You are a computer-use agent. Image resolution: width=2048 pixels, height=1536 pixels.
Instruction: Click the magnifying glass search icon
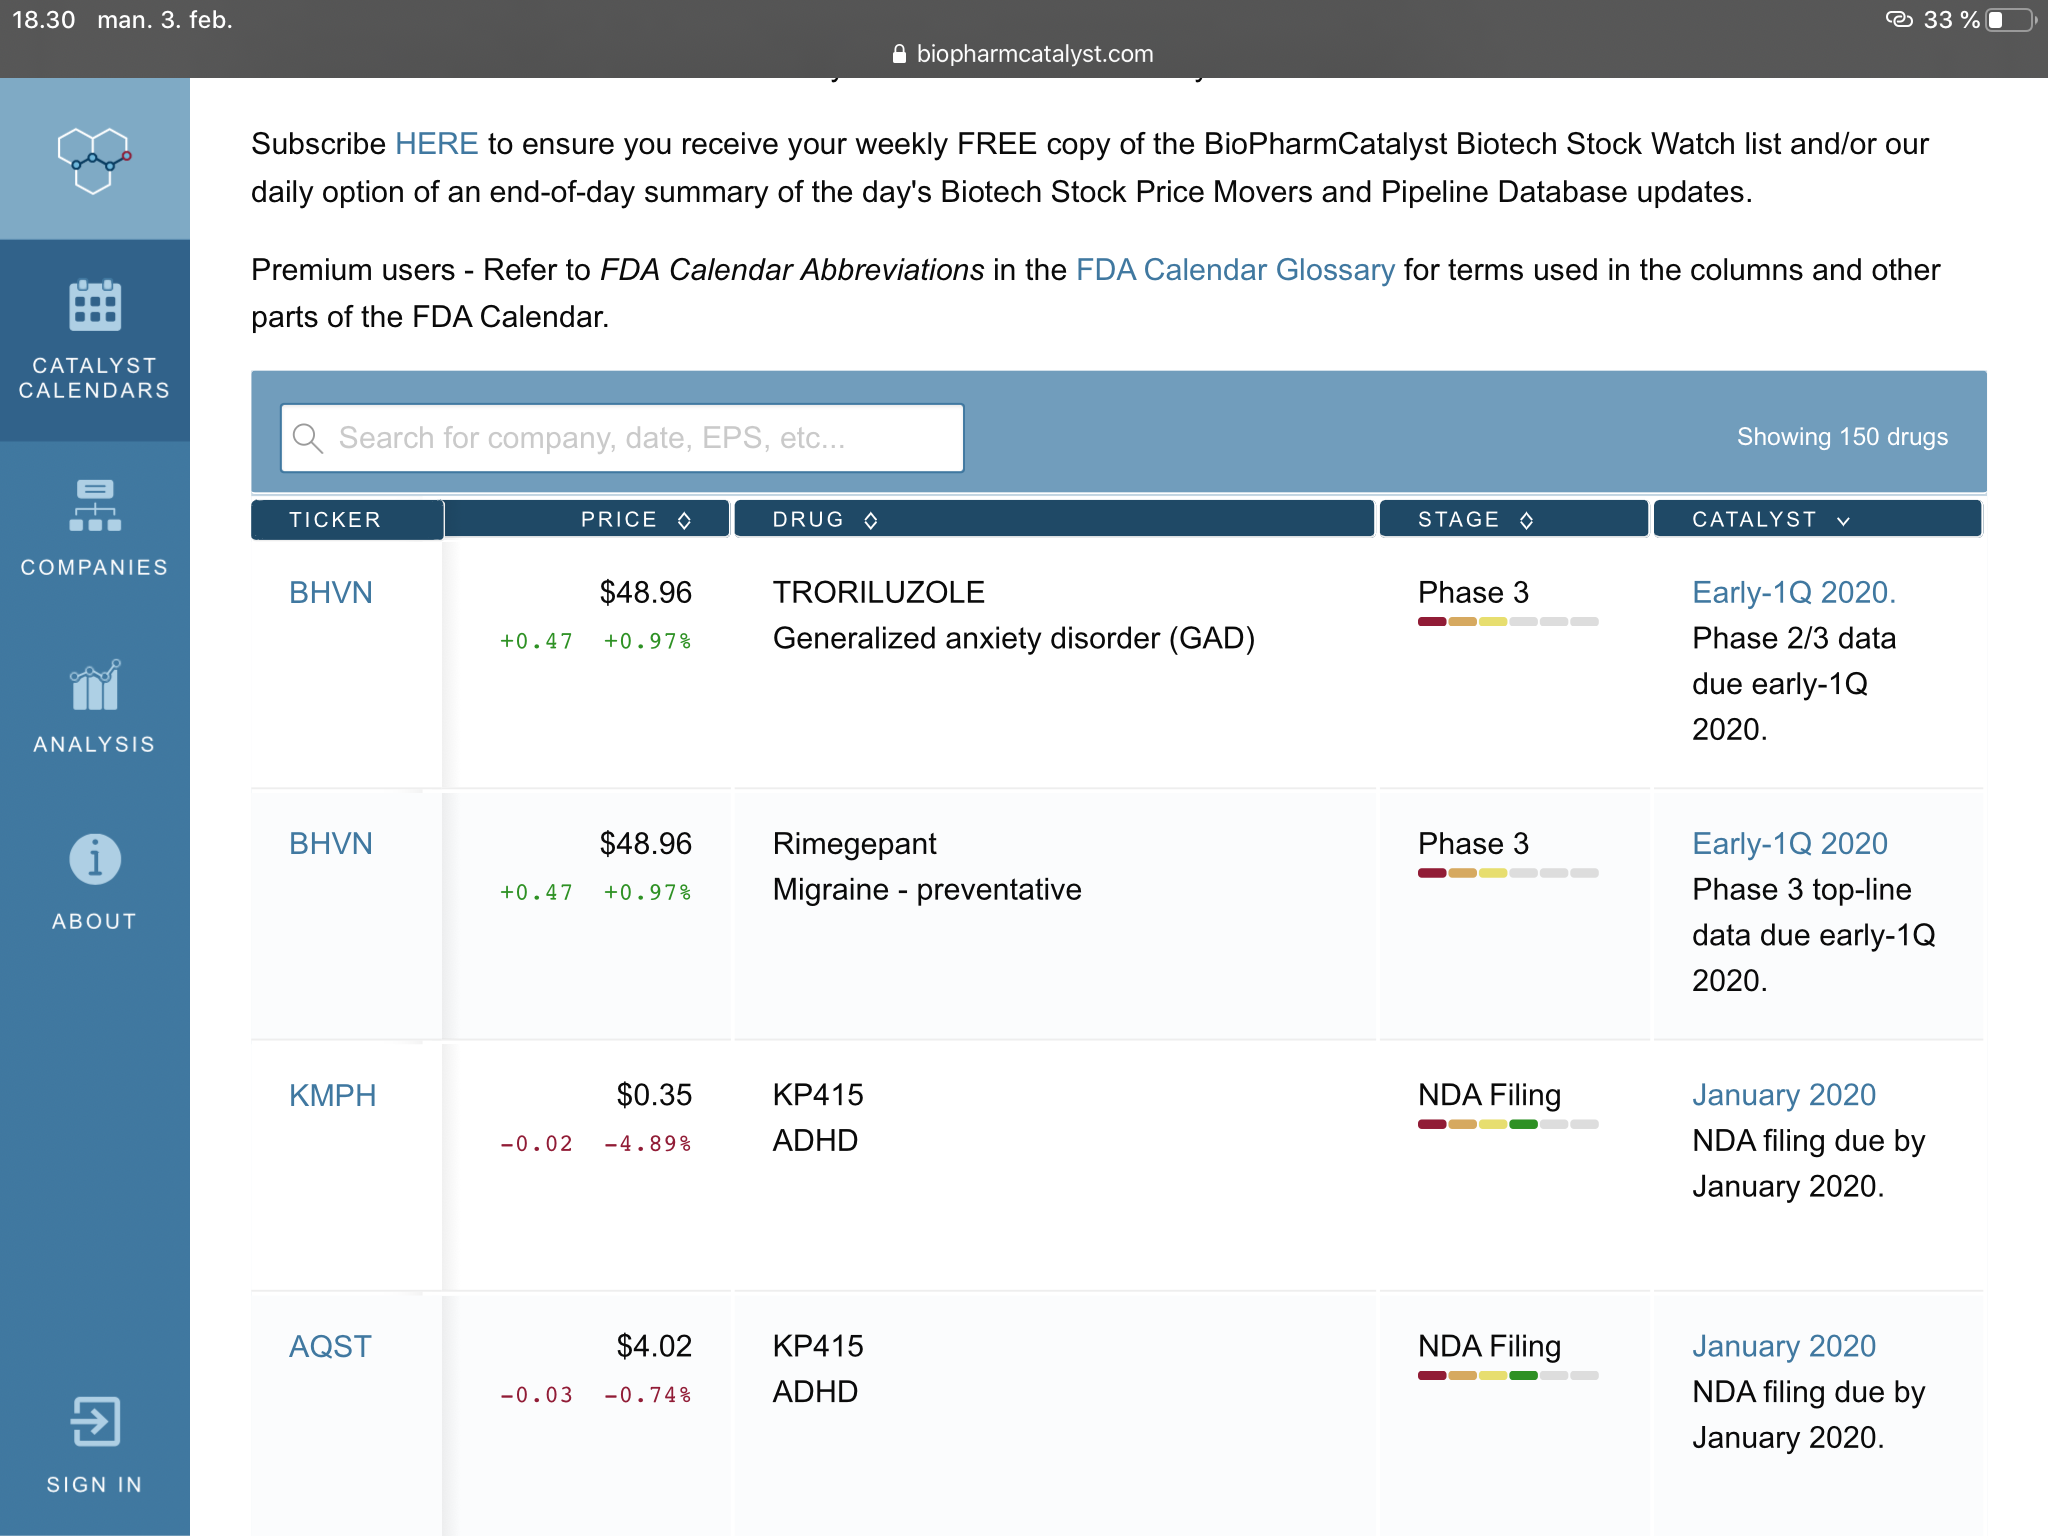coord(308,438)
